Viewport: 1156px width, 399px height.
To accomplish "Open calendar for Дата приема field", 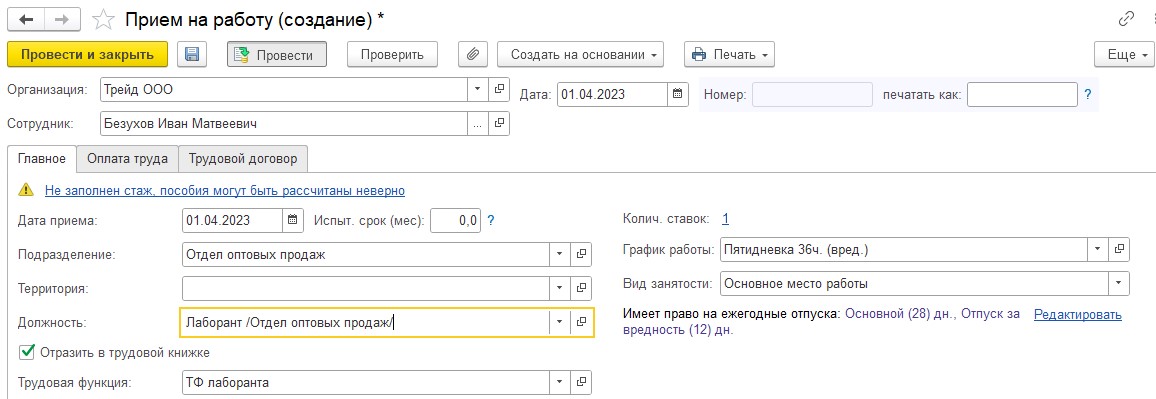I will click(293, 220).
